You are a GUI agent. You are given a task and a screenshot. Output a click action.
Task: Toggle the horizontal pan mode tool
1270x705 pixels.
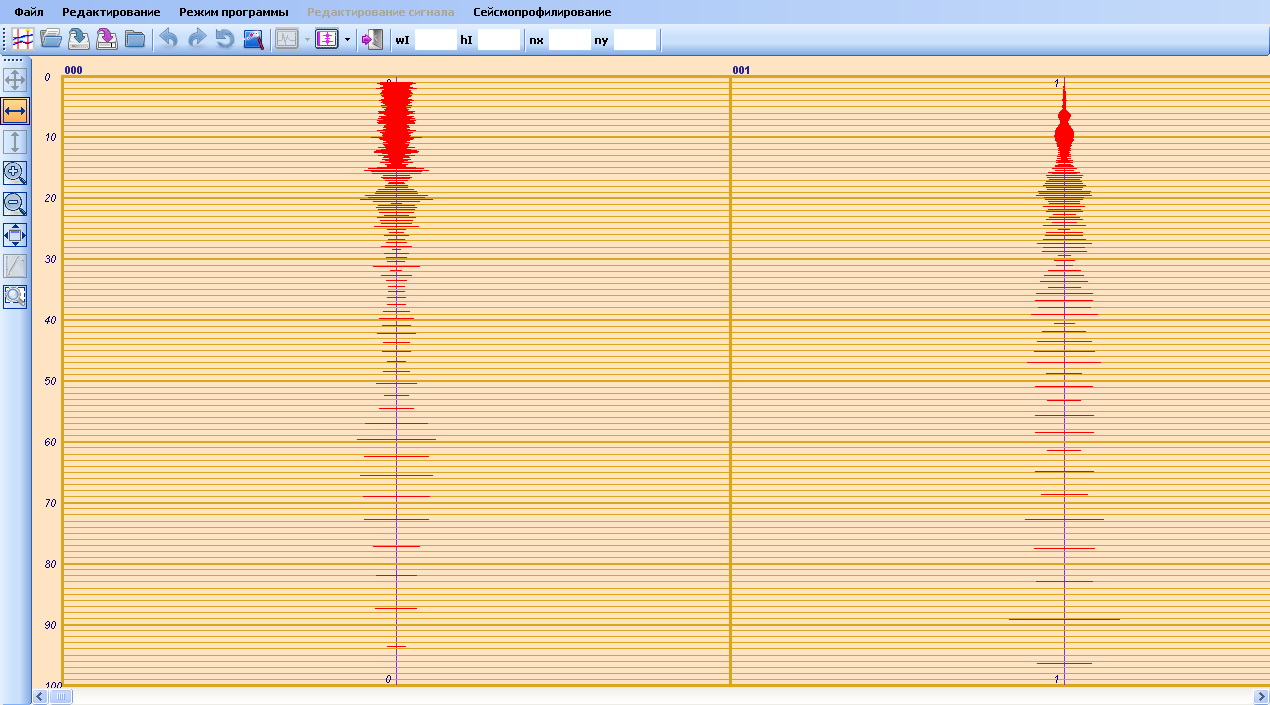tap(15, 110)
